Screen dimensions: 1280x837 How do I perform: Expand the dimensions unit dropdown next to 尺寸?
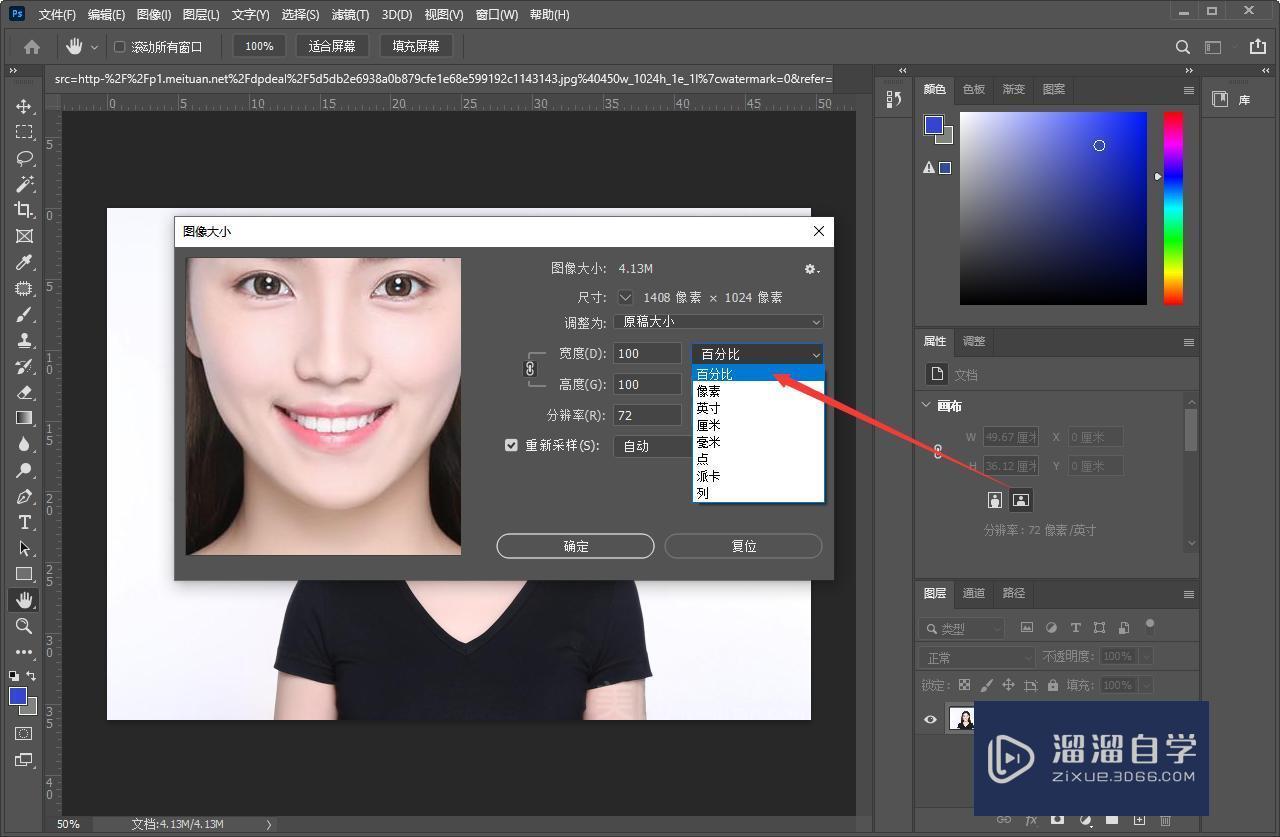[625, 297]
